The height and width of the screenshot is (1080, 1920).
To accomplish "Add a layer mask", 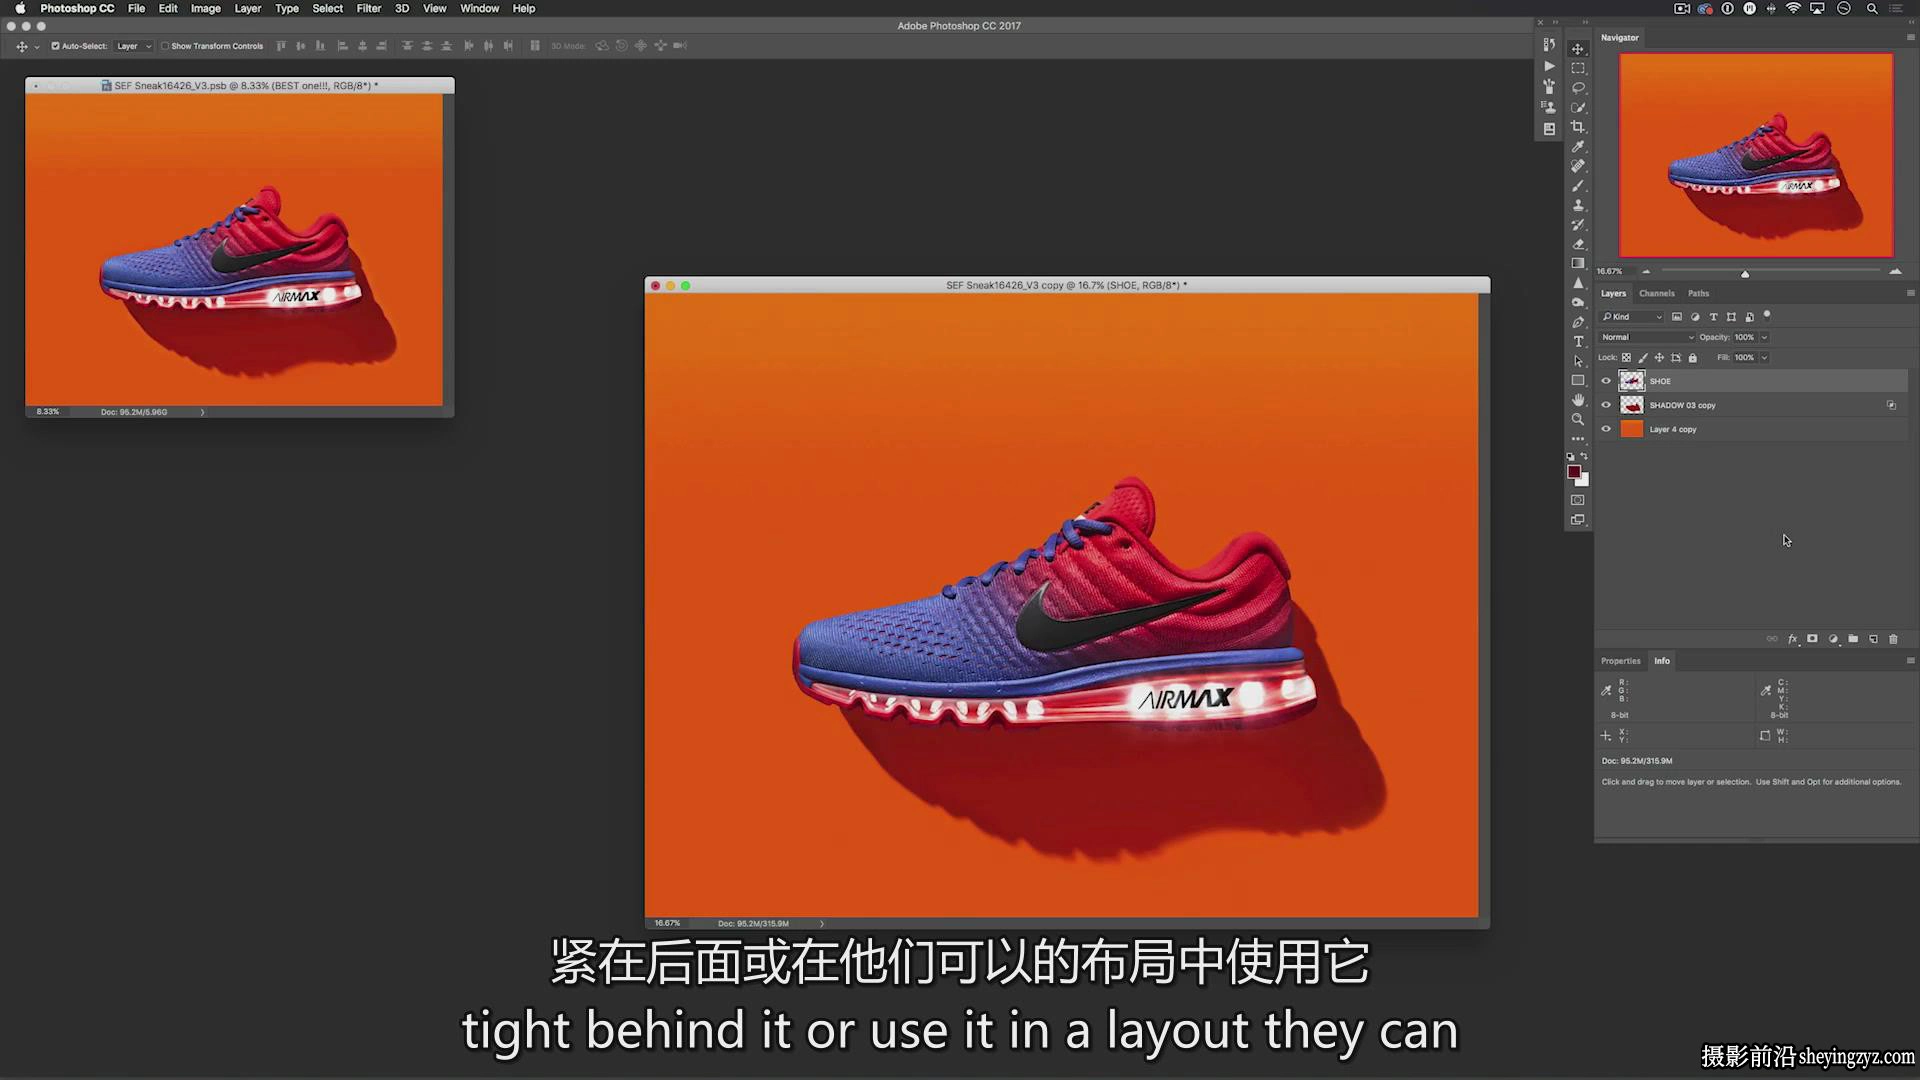I will pyautogui.click(x=1812, y=639).
